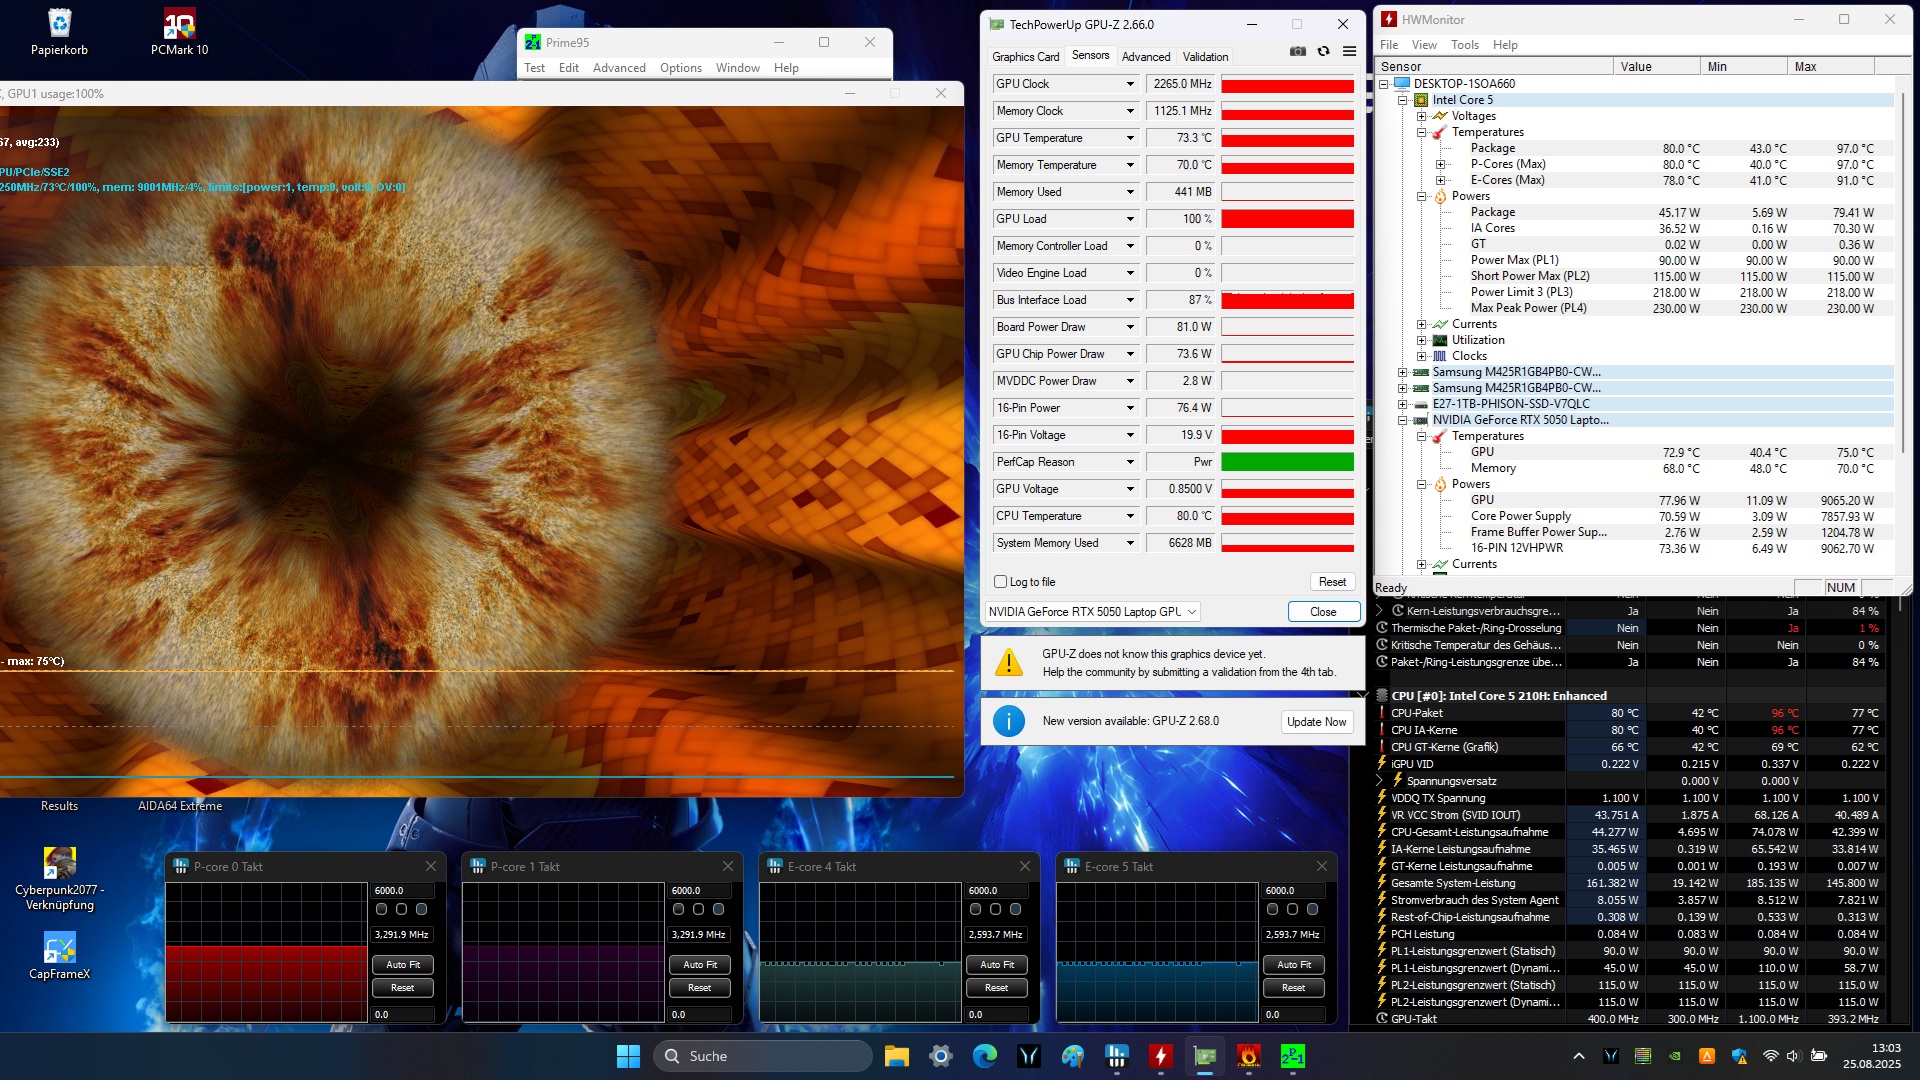Viewport: 1920px width, 1080px height.
Task: Enable the Log to file checkbox
Action: 1000,582
